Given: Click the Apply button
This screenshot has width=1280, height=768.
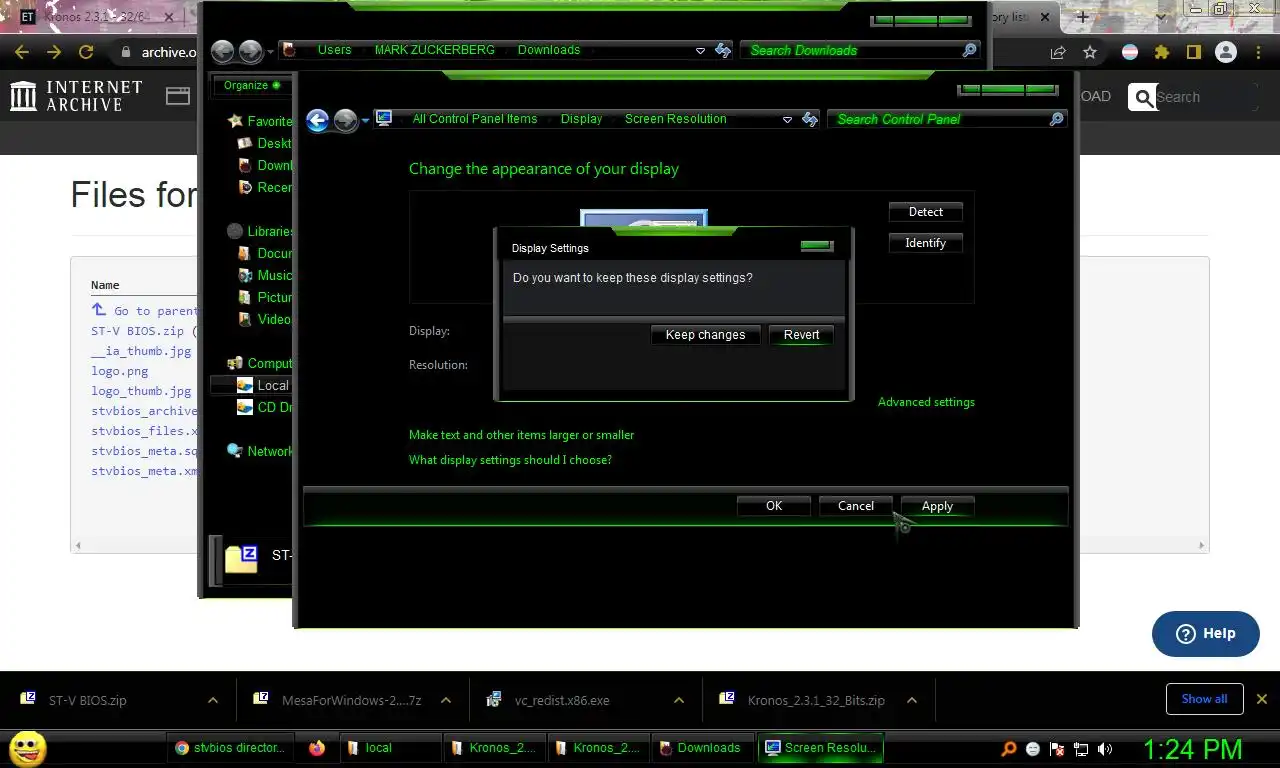Looking at the screenshot, I should (937, 506).
